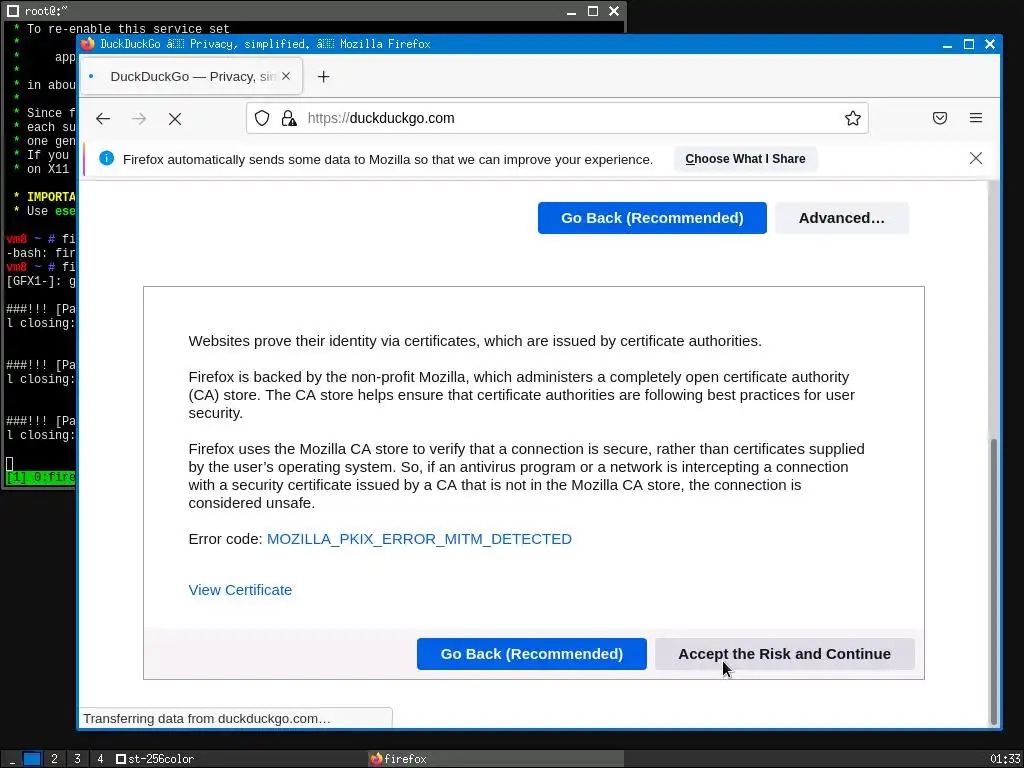Open the MOZILLA_PKIX_ERROR_MITM_DETECTED error code link
The height and width of the screenshot is (768, 1024).
tap(419, 539)
